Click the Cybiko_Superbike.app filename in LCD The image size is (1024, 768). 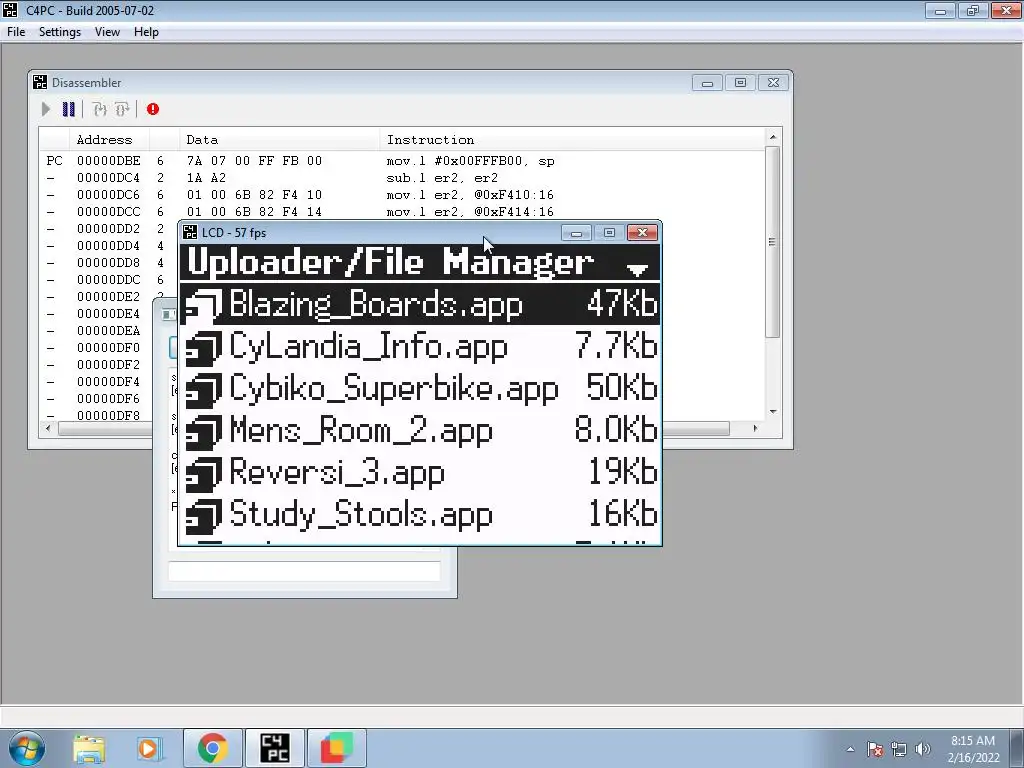click(394, 390)
